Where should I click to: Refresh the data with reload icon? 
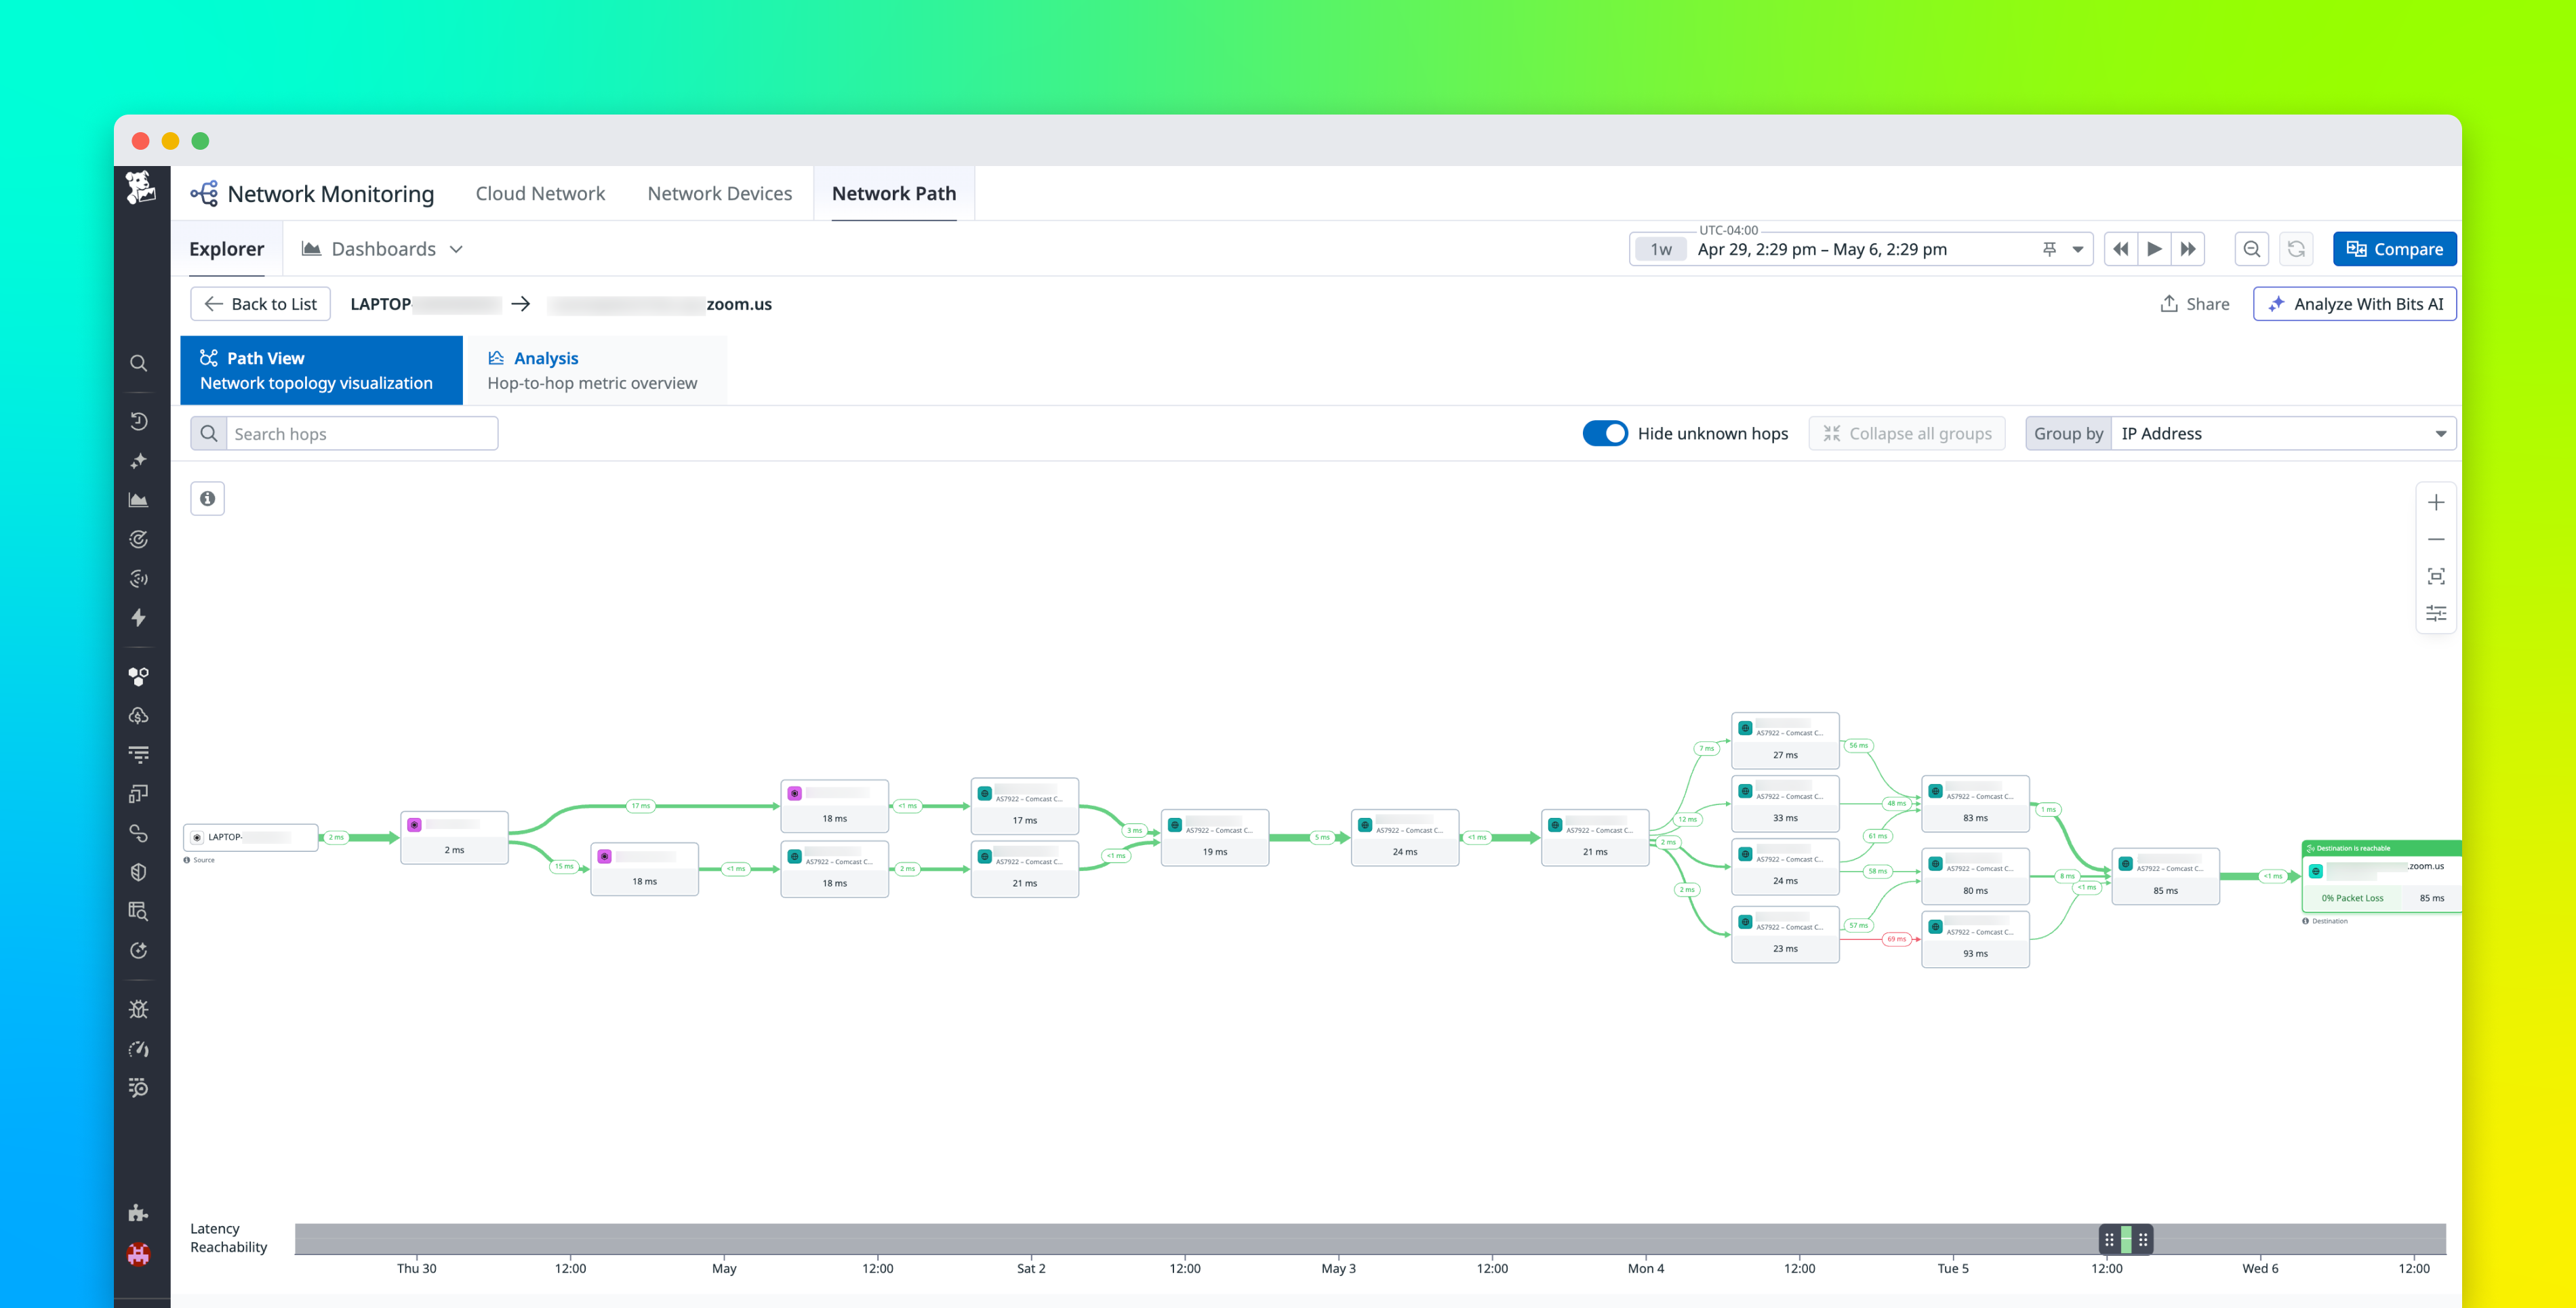pyautogui.click(x=2296, y=249)
